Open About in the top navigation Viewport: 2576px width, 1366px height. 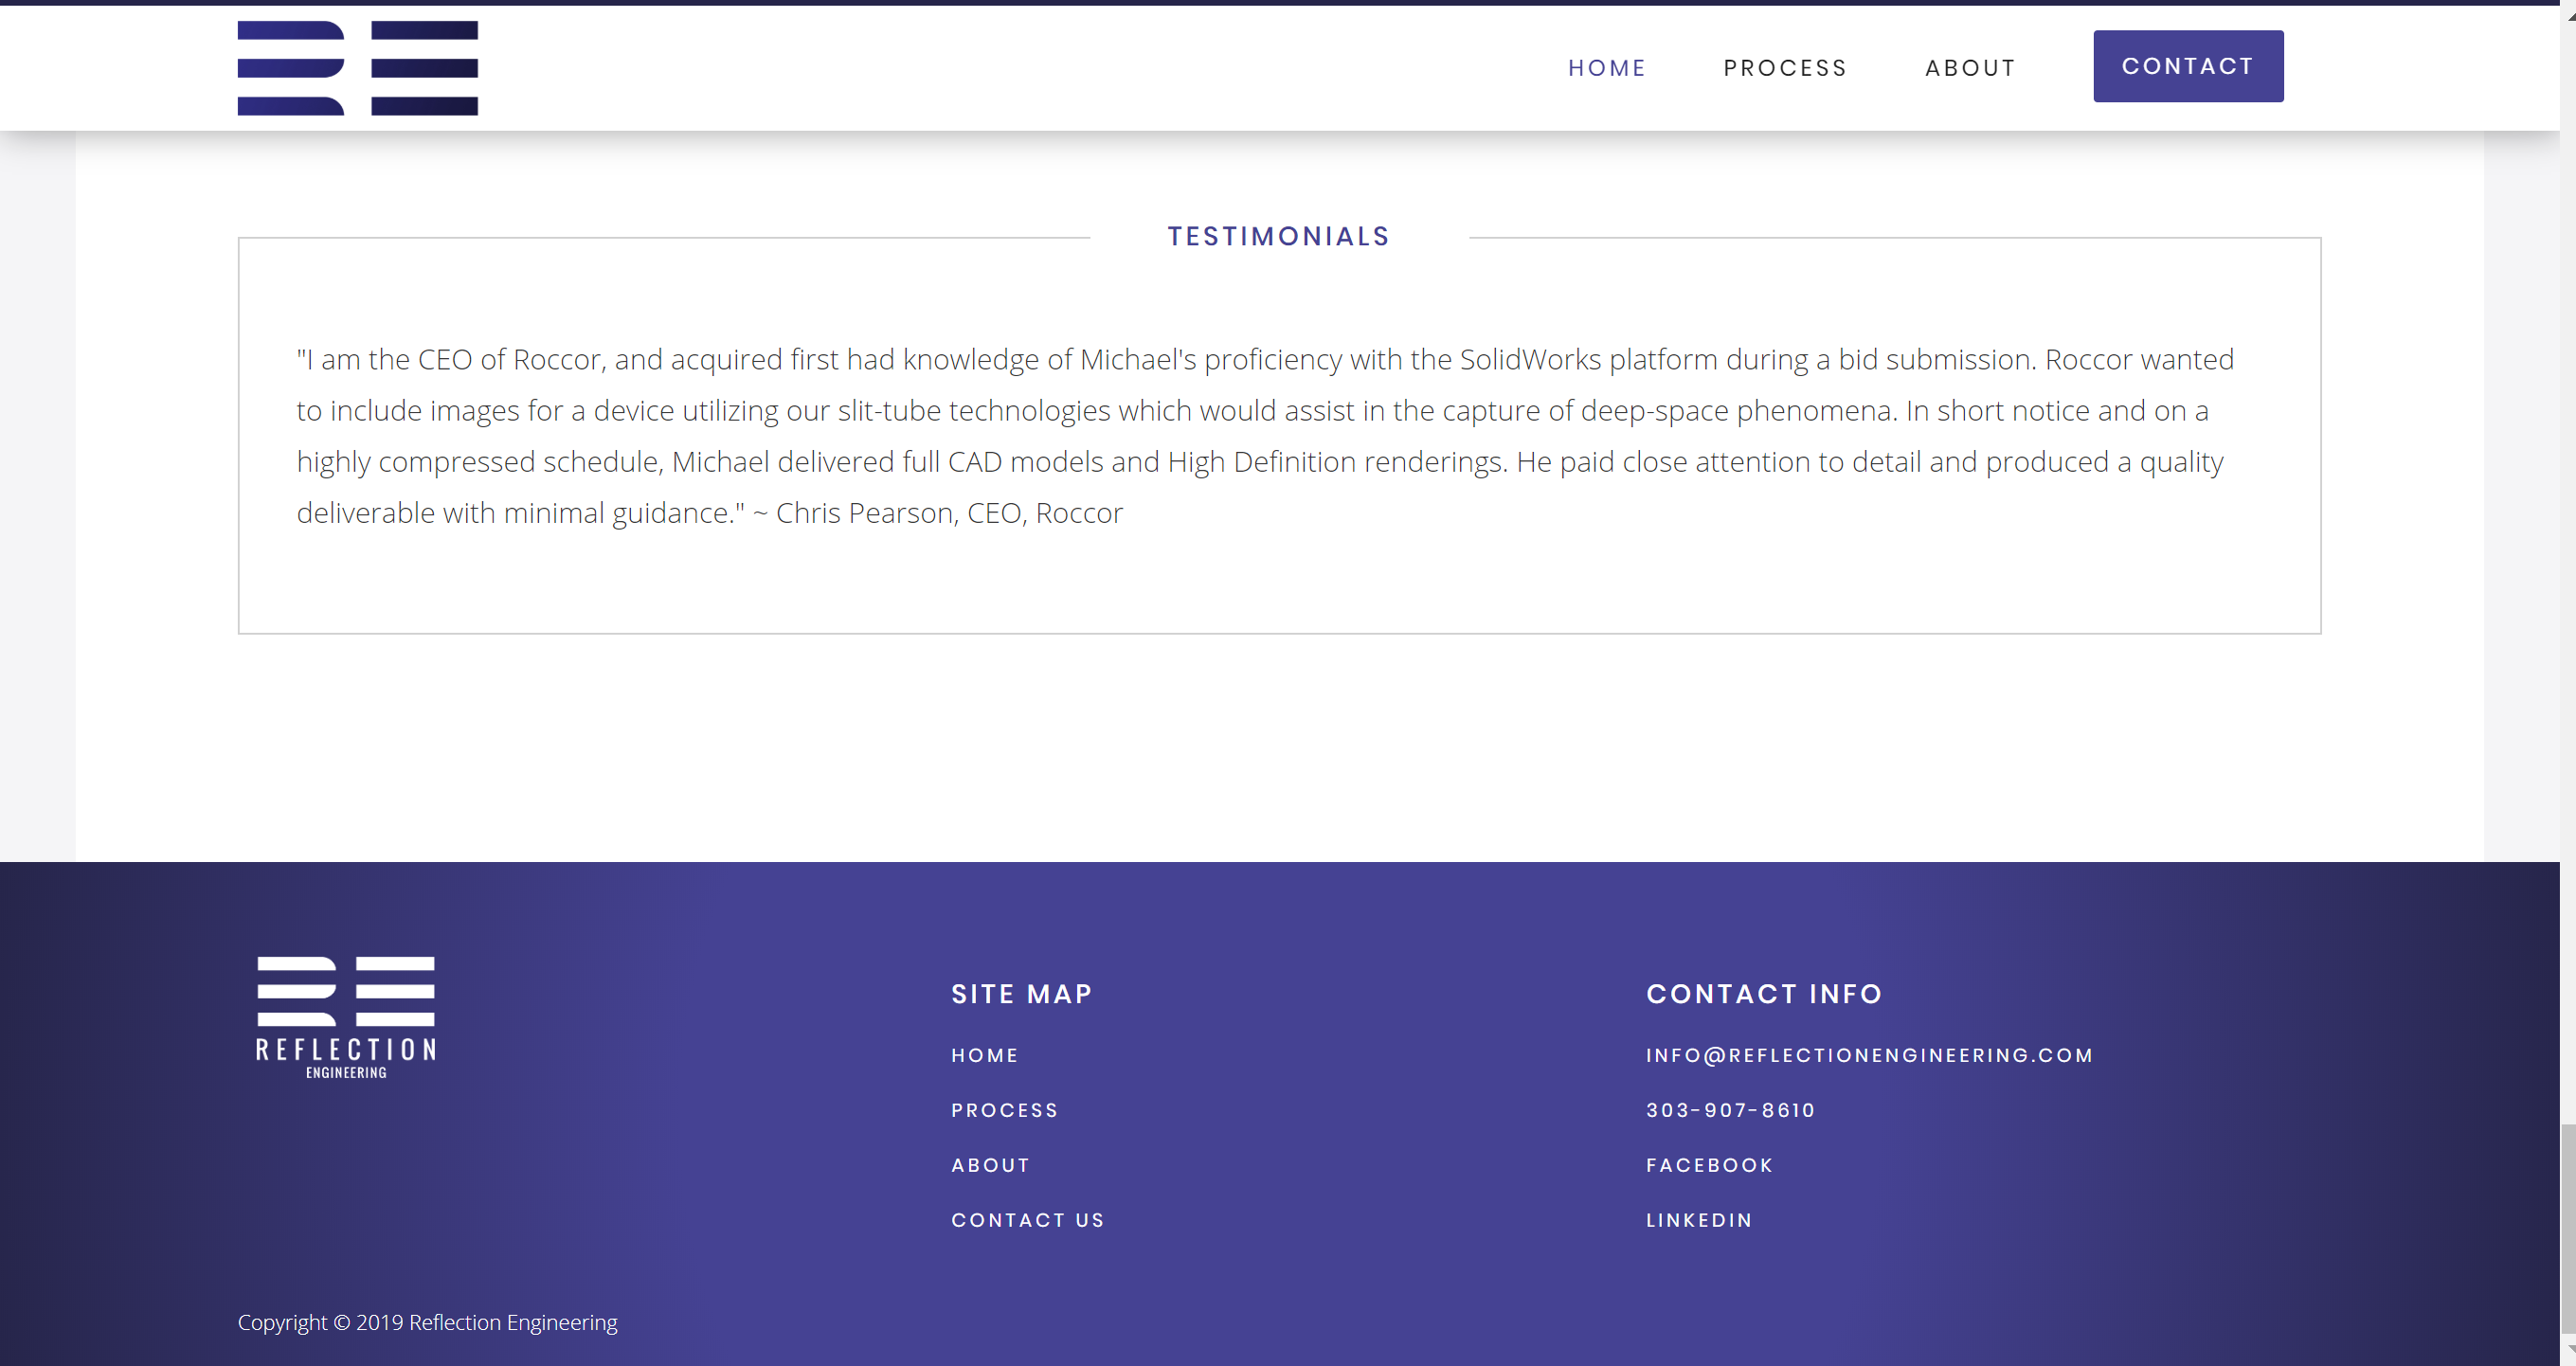[x=1970, y=68]
